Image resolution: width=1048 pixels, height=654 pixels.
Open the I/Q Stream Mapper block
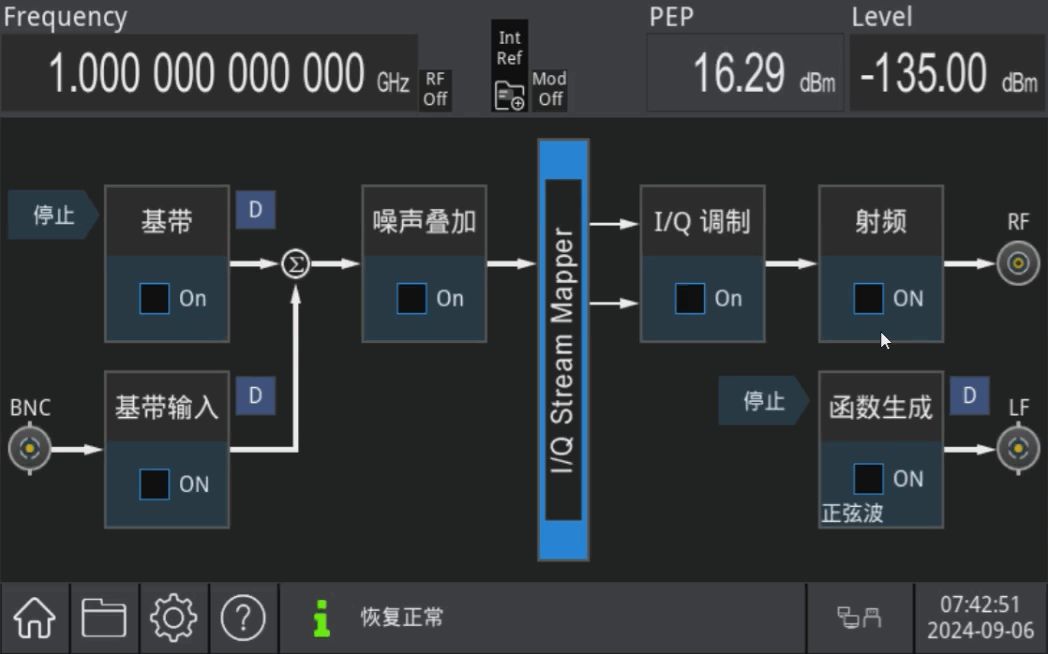coord(563,350)
